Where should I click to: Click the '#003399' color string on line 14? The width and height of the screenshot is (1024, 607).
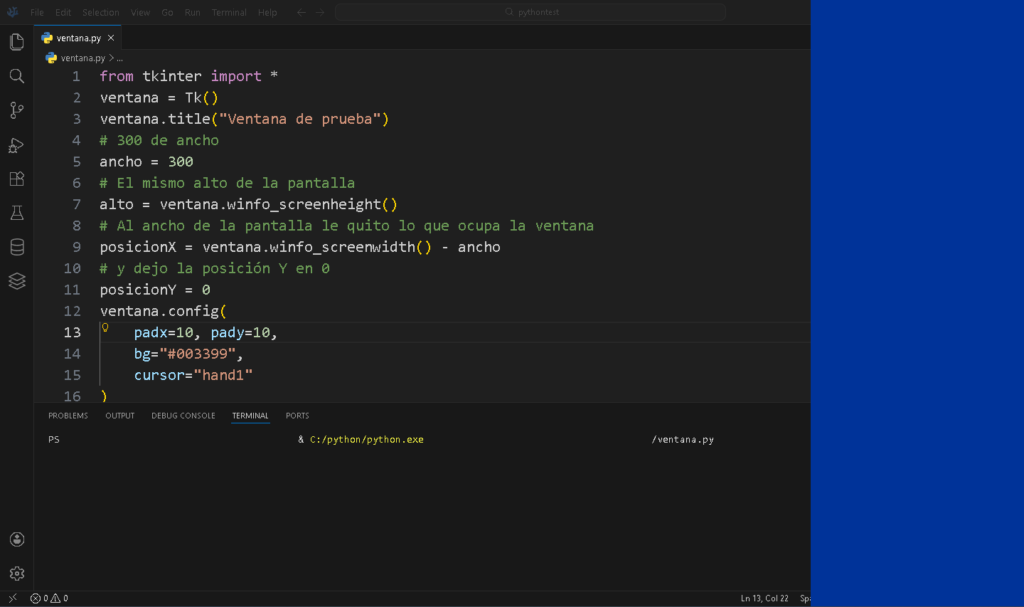[x=197, y=353]
